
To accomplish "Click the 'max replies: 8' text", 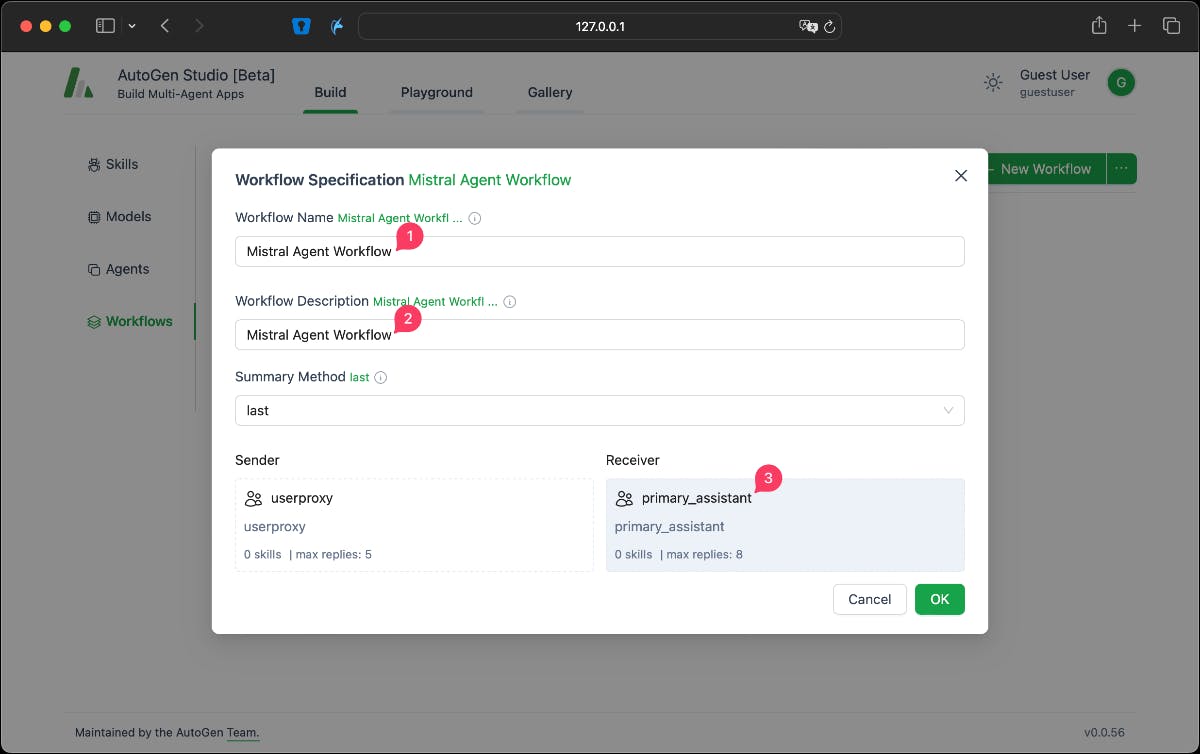I will point(704,554).
